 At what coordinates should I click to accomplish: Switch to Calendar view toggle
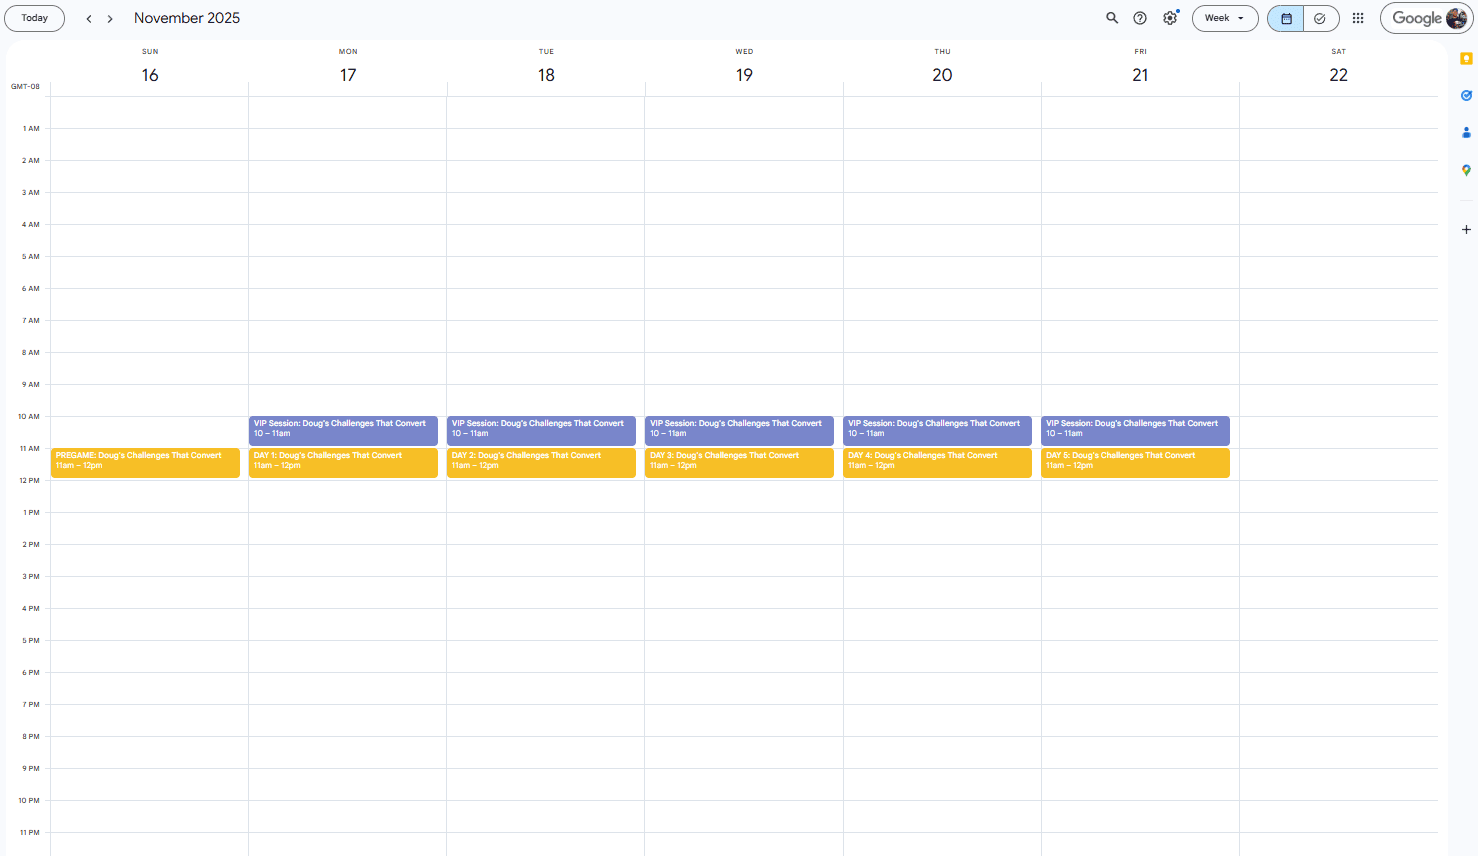tap(1286, 18)
